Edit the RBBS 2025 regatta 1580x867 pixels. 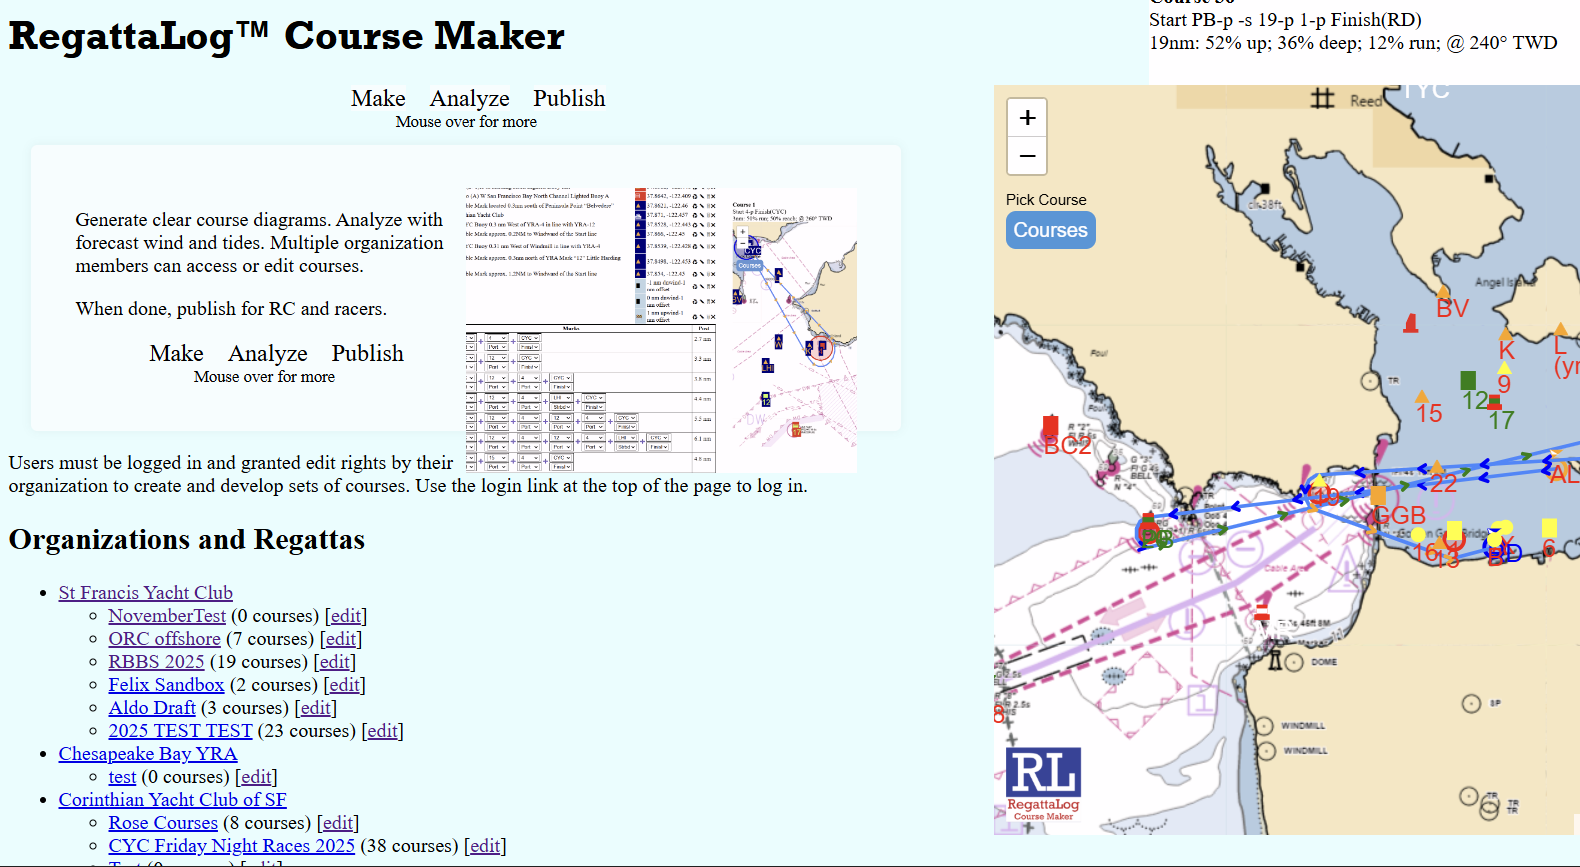pos(335,662)
